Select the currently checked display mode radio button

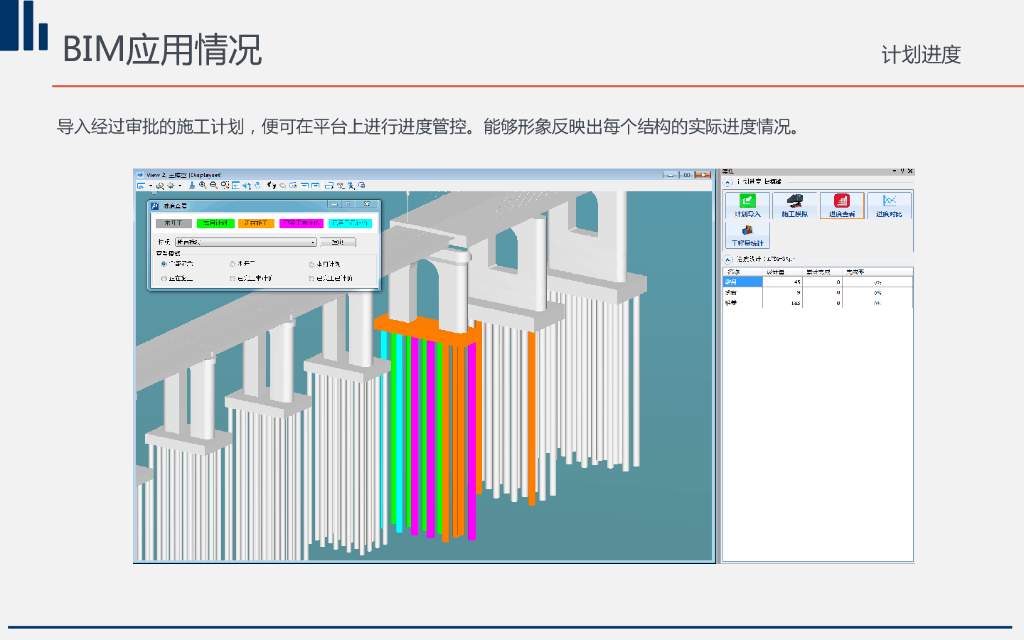163,264
